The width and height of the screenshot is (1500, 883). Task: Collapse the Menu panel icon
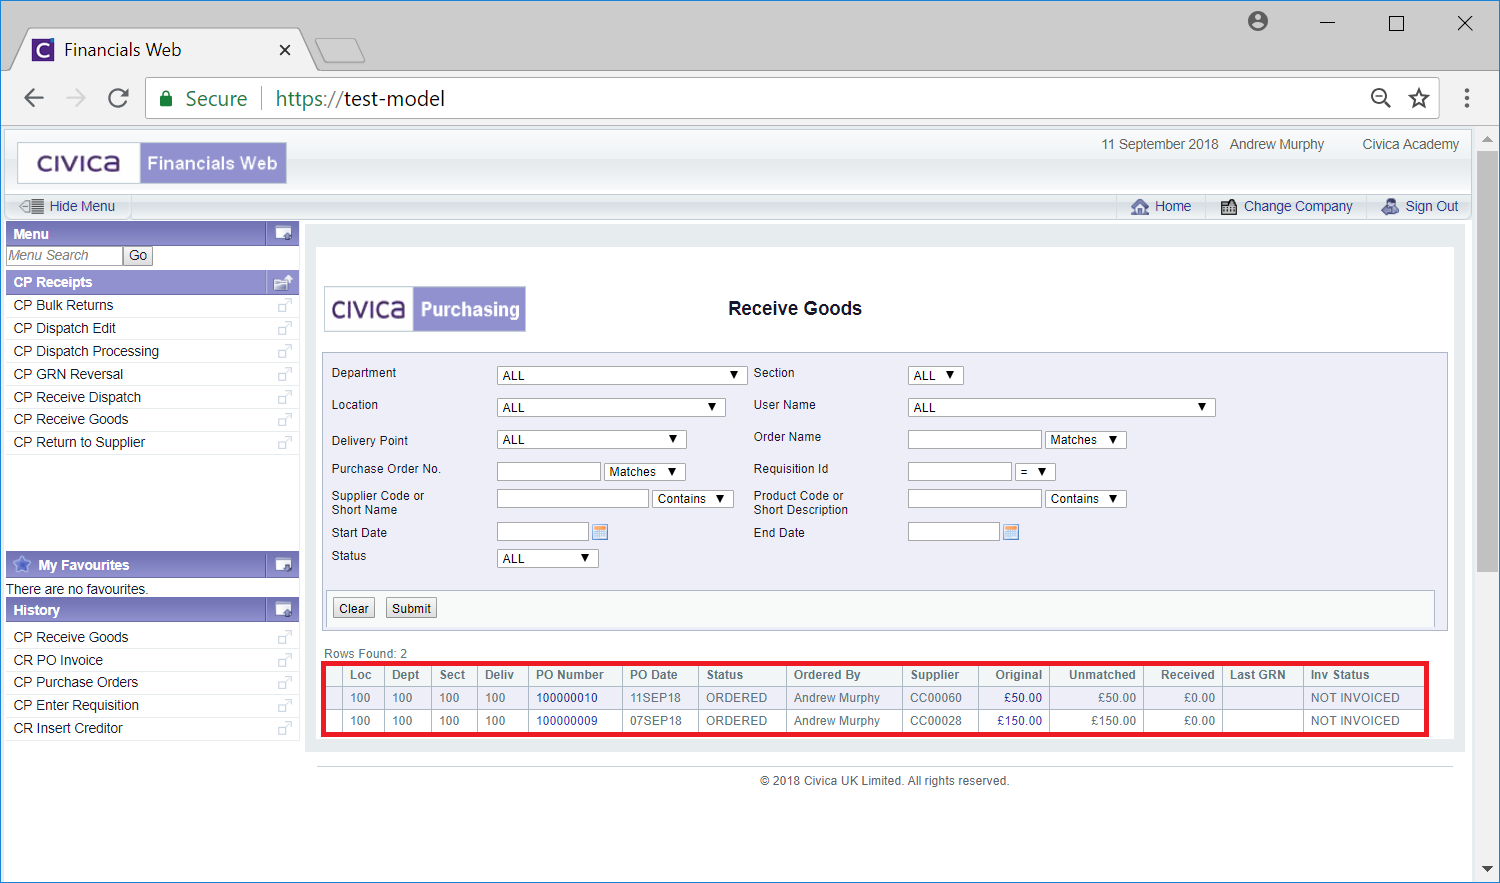pyautogui.click(x=284, y=233)
